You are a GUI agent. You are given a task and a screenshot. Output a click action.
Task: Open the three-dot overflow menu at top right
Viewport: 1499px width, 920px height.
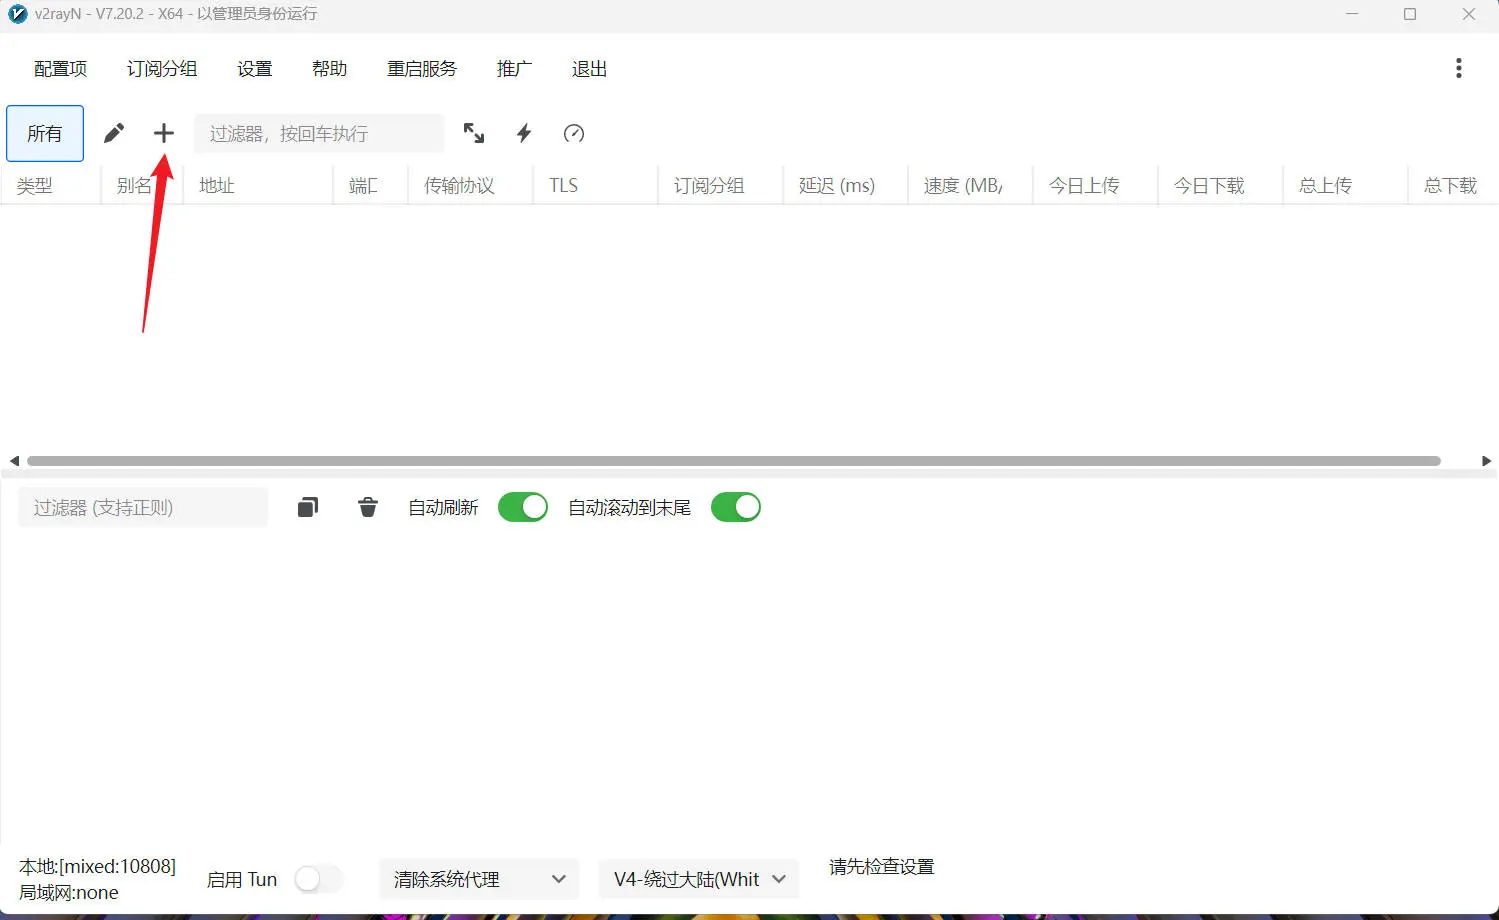click(1459, 68)
